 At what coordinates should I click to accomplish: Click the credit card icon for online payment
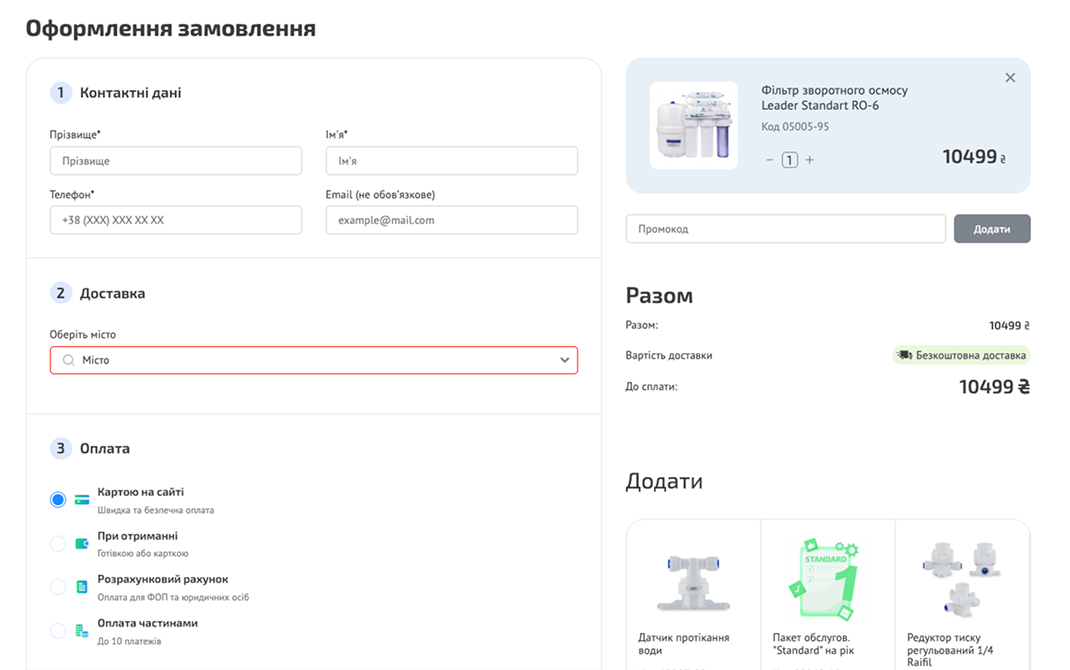[x=82, y=499]
